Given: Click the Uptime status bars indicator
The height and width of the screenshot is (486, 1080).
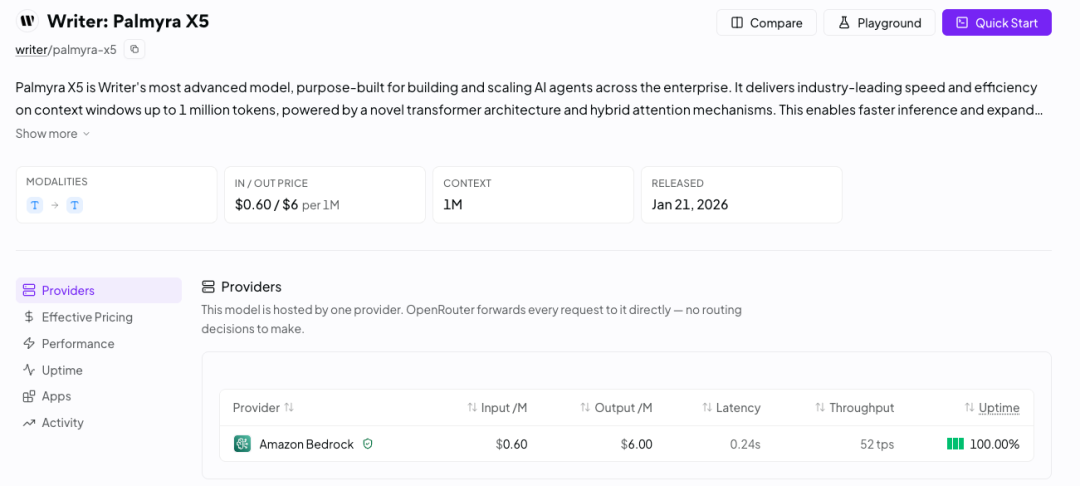Looking at the screenshot, I should point(955,444).
